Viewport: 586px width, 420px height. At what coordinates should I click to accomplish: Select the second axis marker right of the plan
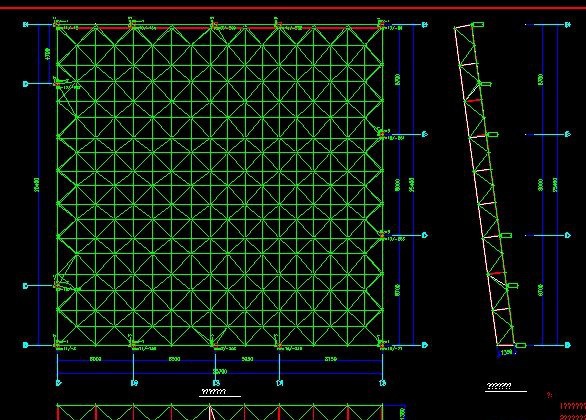pos(425,134)
